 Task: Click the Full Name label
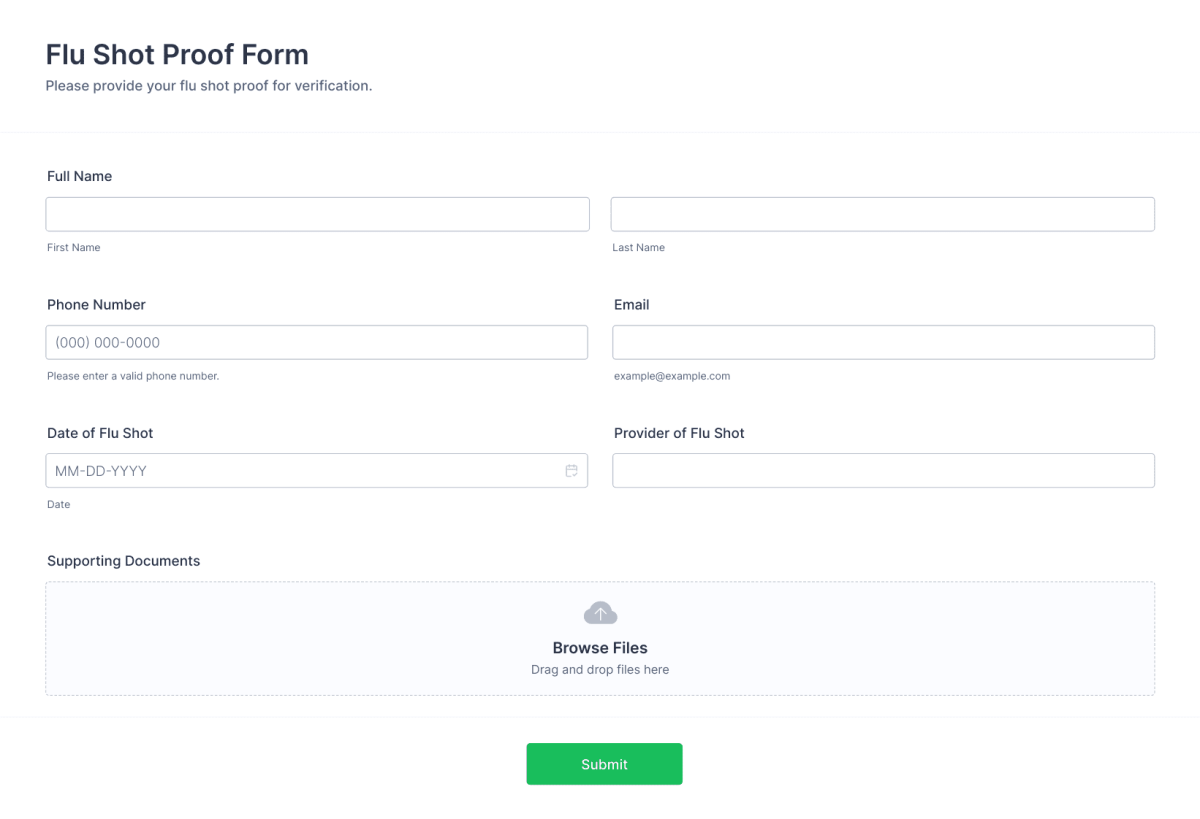click(x=80, y=176)
